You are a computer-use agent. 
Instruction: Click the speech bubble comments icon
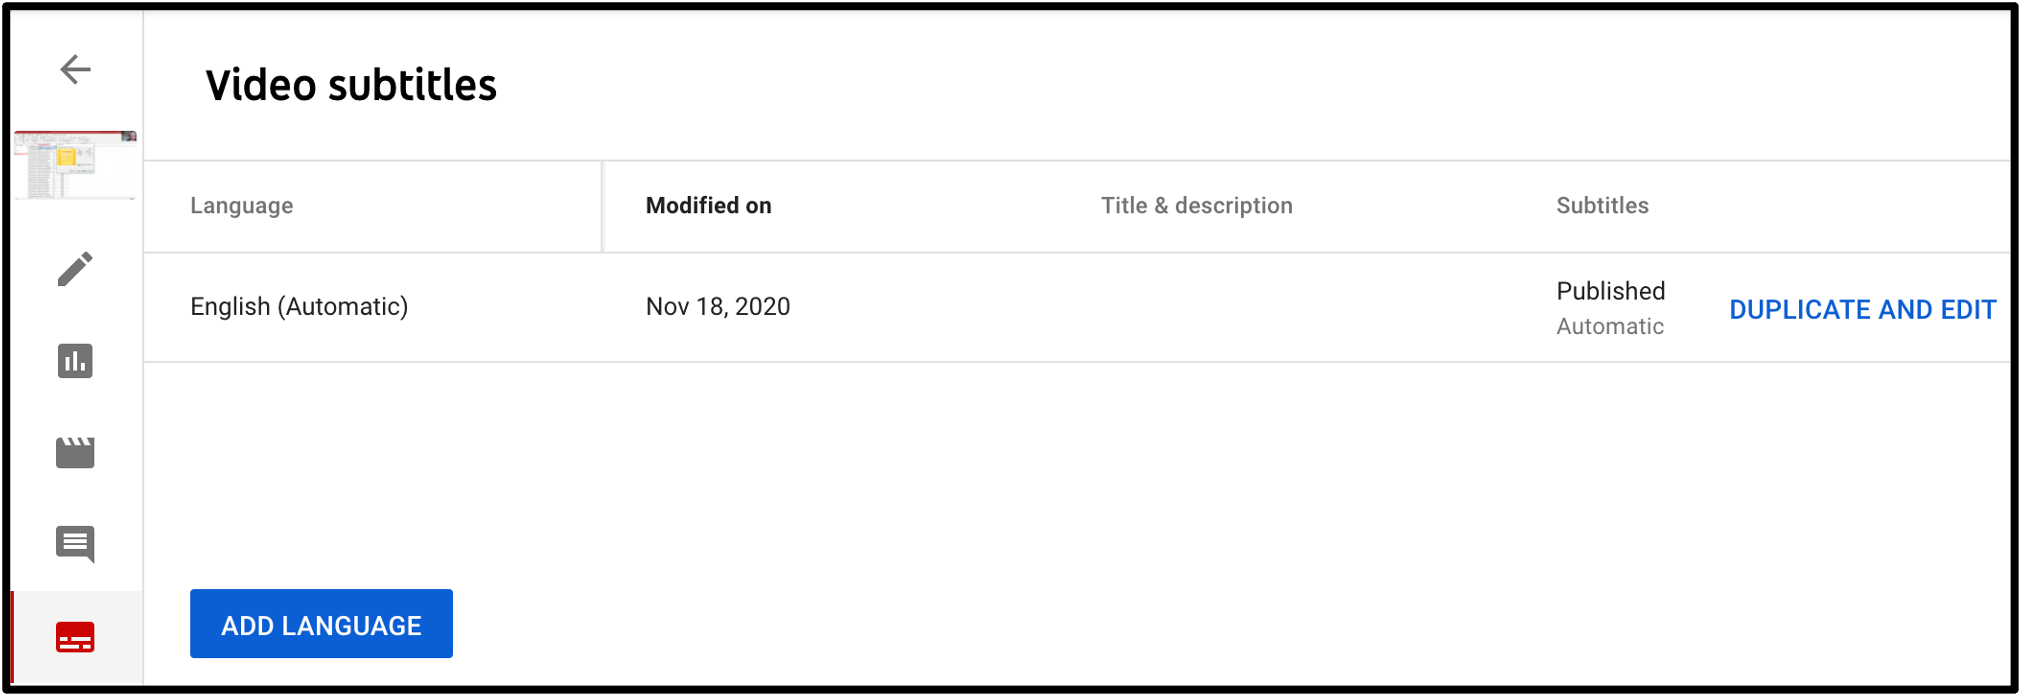point(75,544)
